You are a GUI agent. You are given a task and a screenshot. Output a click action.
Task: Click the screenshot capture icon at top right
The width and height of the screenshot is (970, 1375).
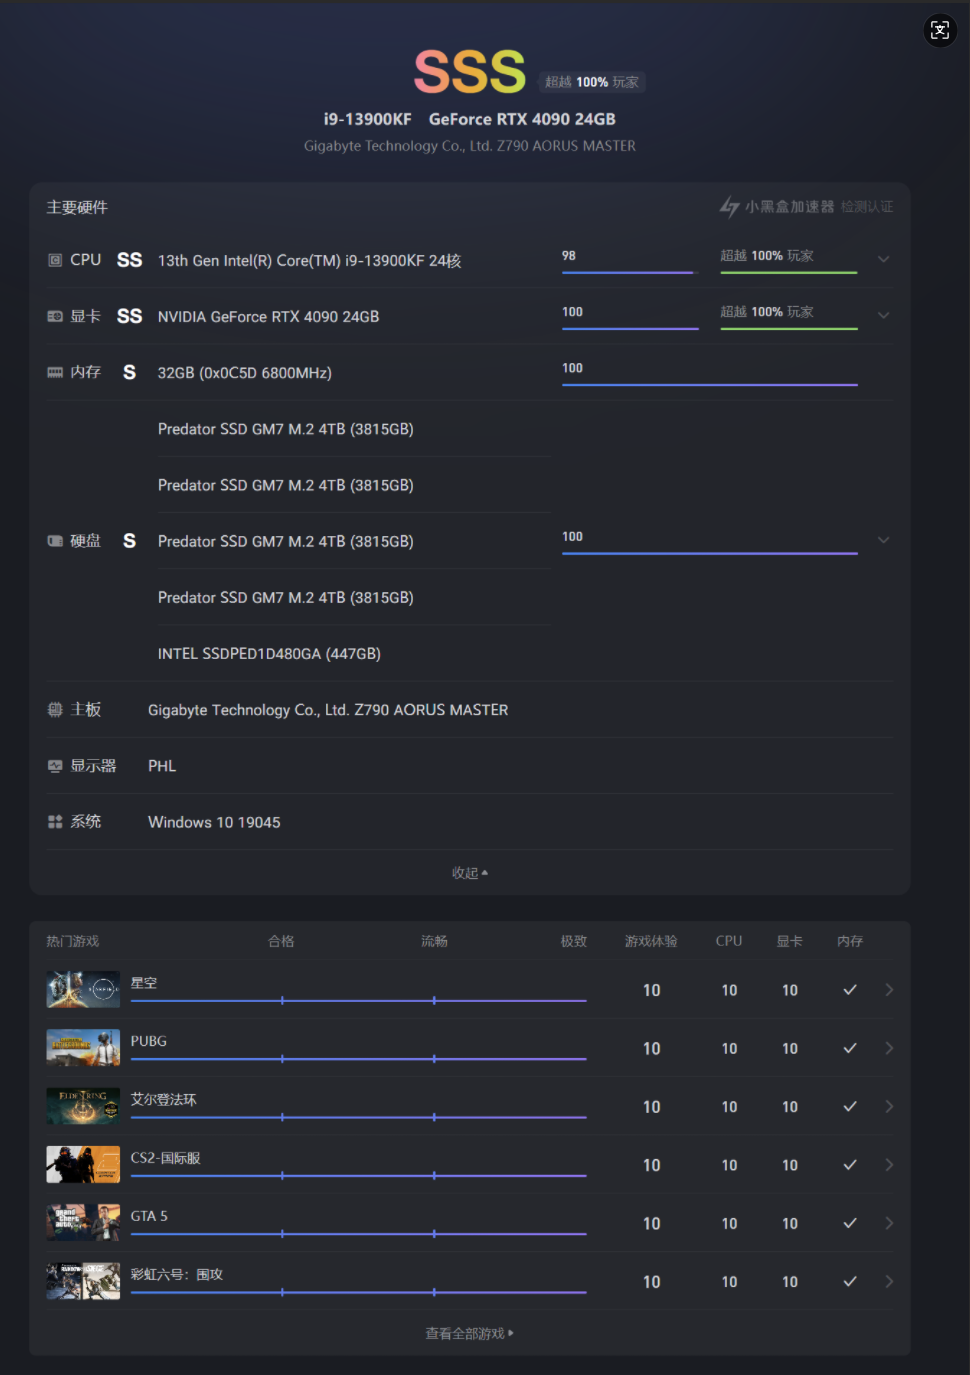click(940, 30)
